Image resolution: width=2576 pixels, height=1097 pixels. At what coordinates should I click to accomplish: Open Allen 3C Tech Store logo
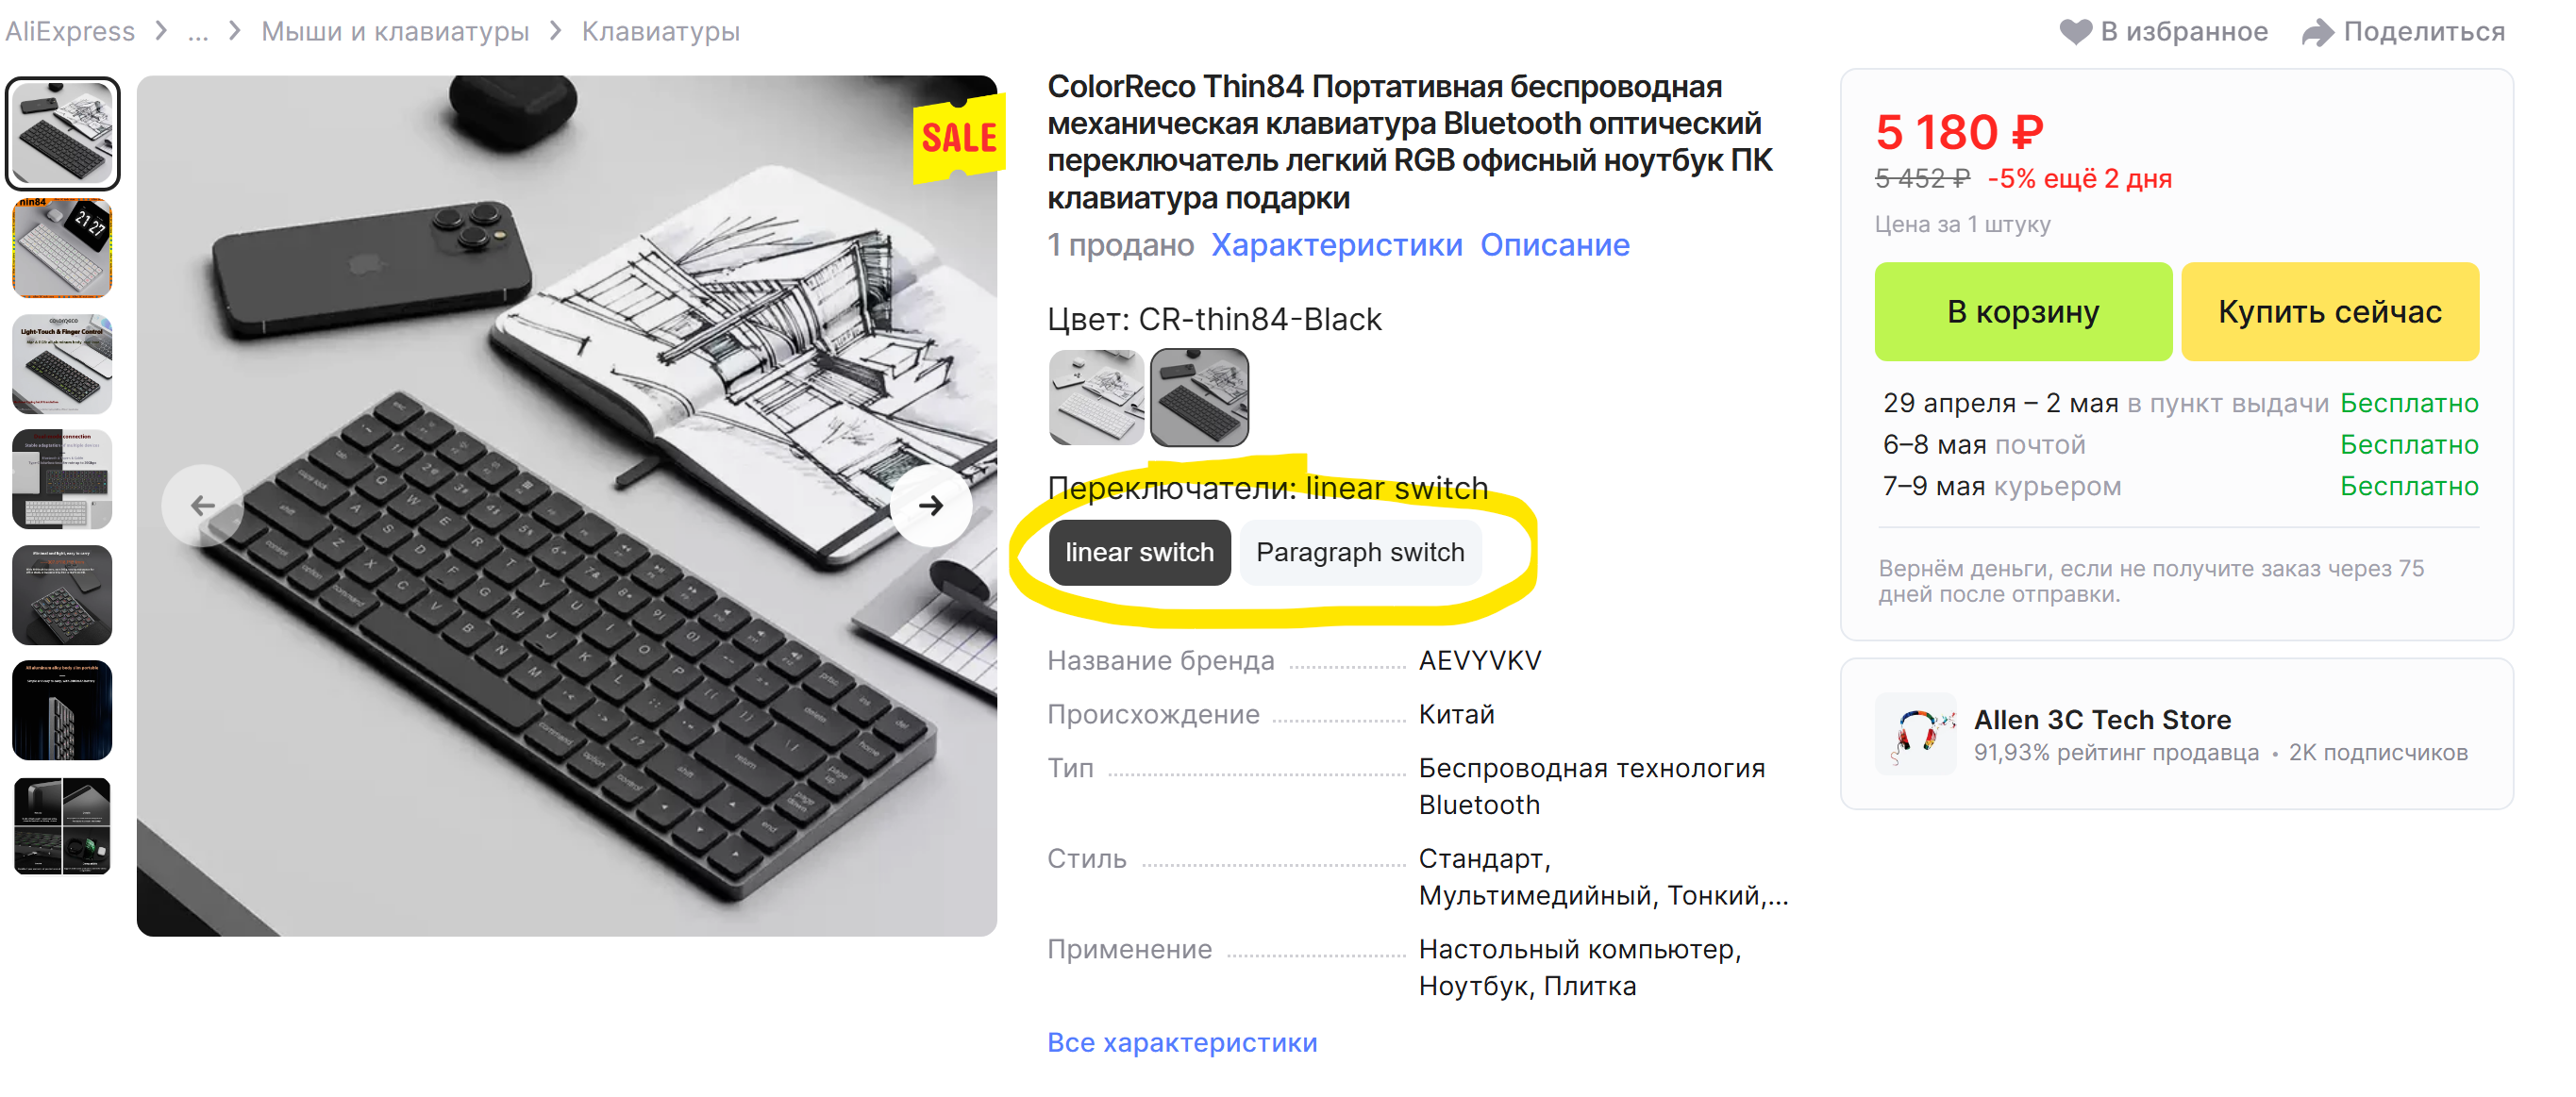(1916, 733)
